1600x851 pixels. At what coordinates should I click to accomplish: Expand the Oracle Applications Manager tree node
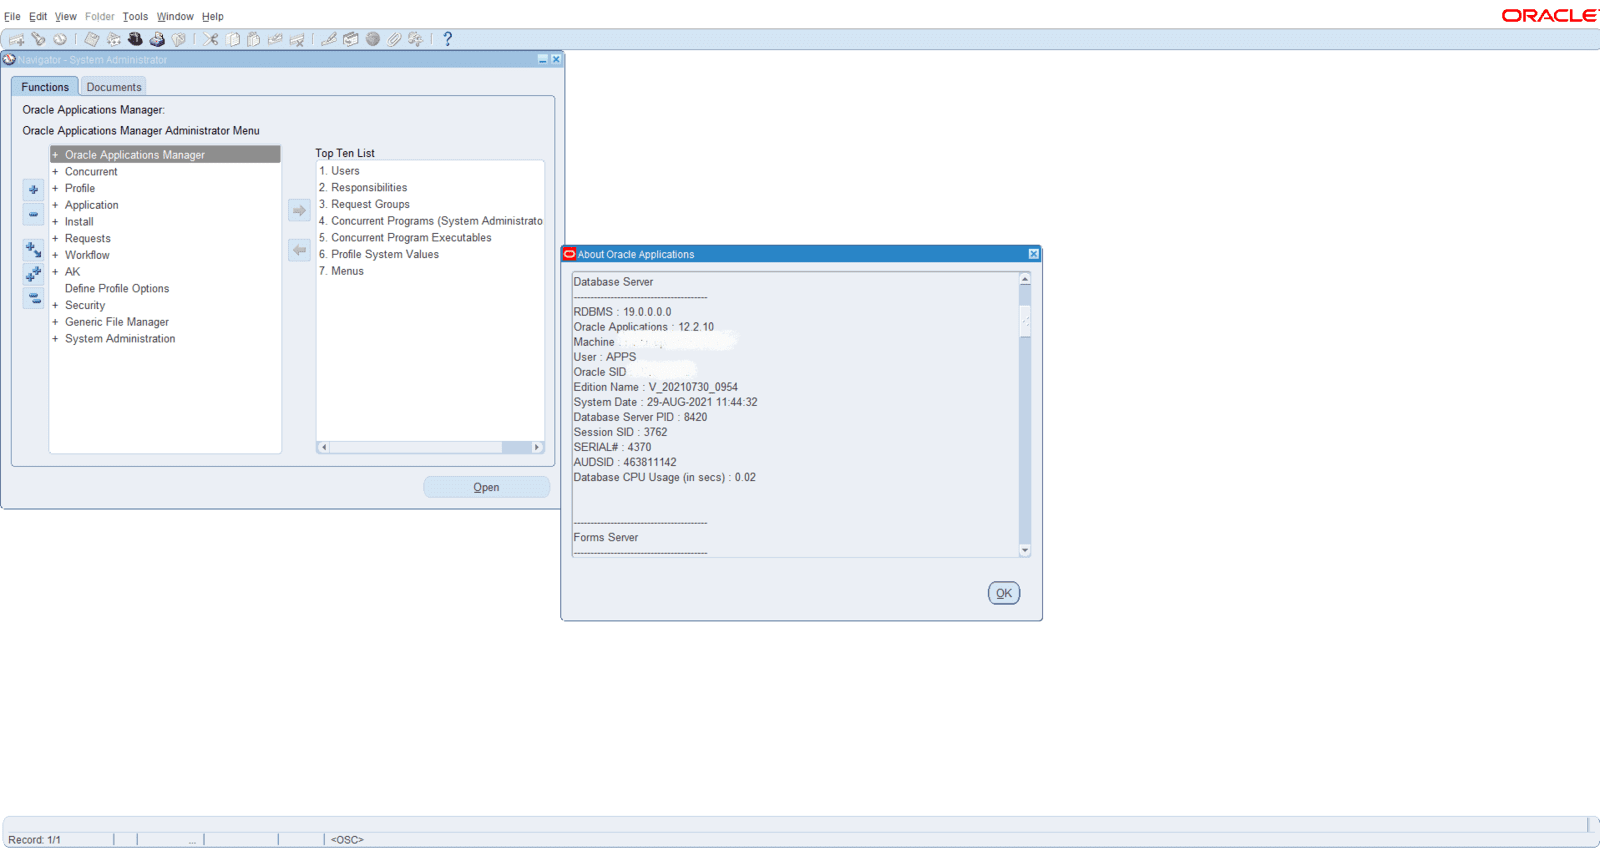click(55, 155)
